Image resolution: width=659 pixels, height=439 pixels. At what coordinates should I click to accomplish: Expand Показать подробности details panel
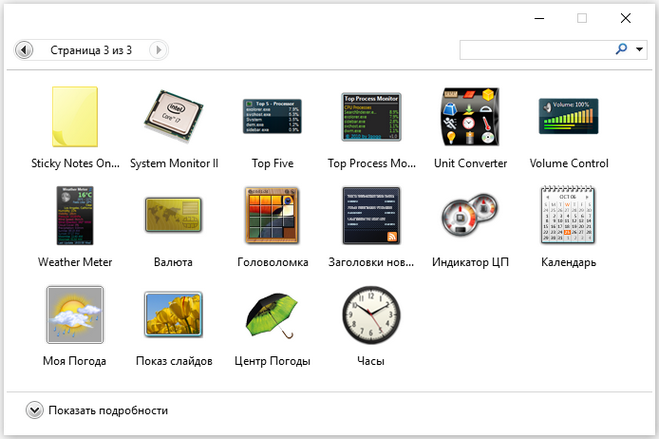coord(35,410)
